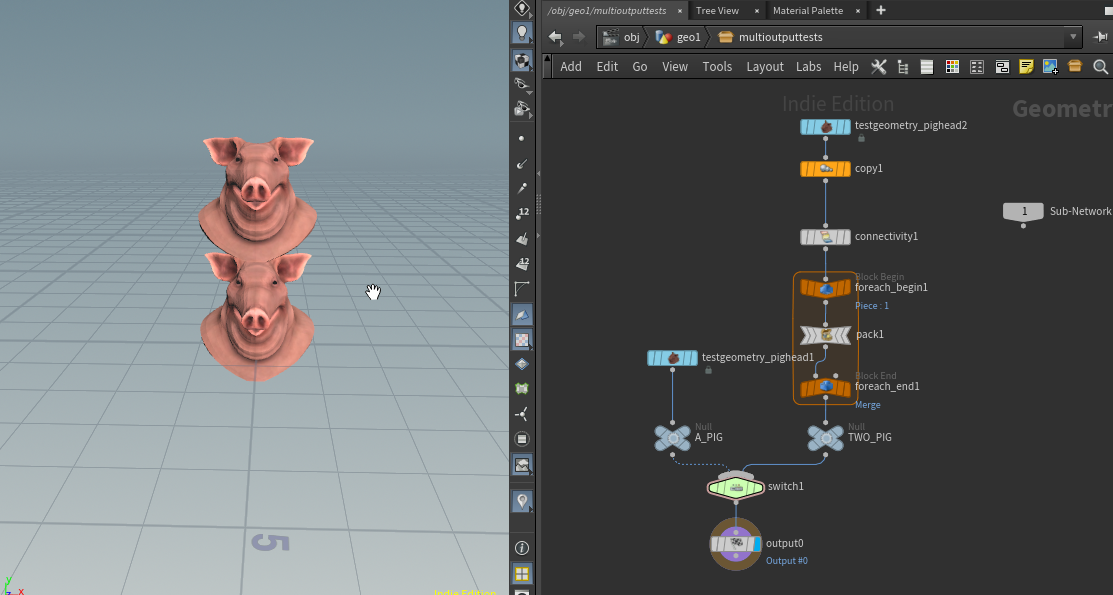Click the background image icon in network toolbar

click(x=1050, y=67)
